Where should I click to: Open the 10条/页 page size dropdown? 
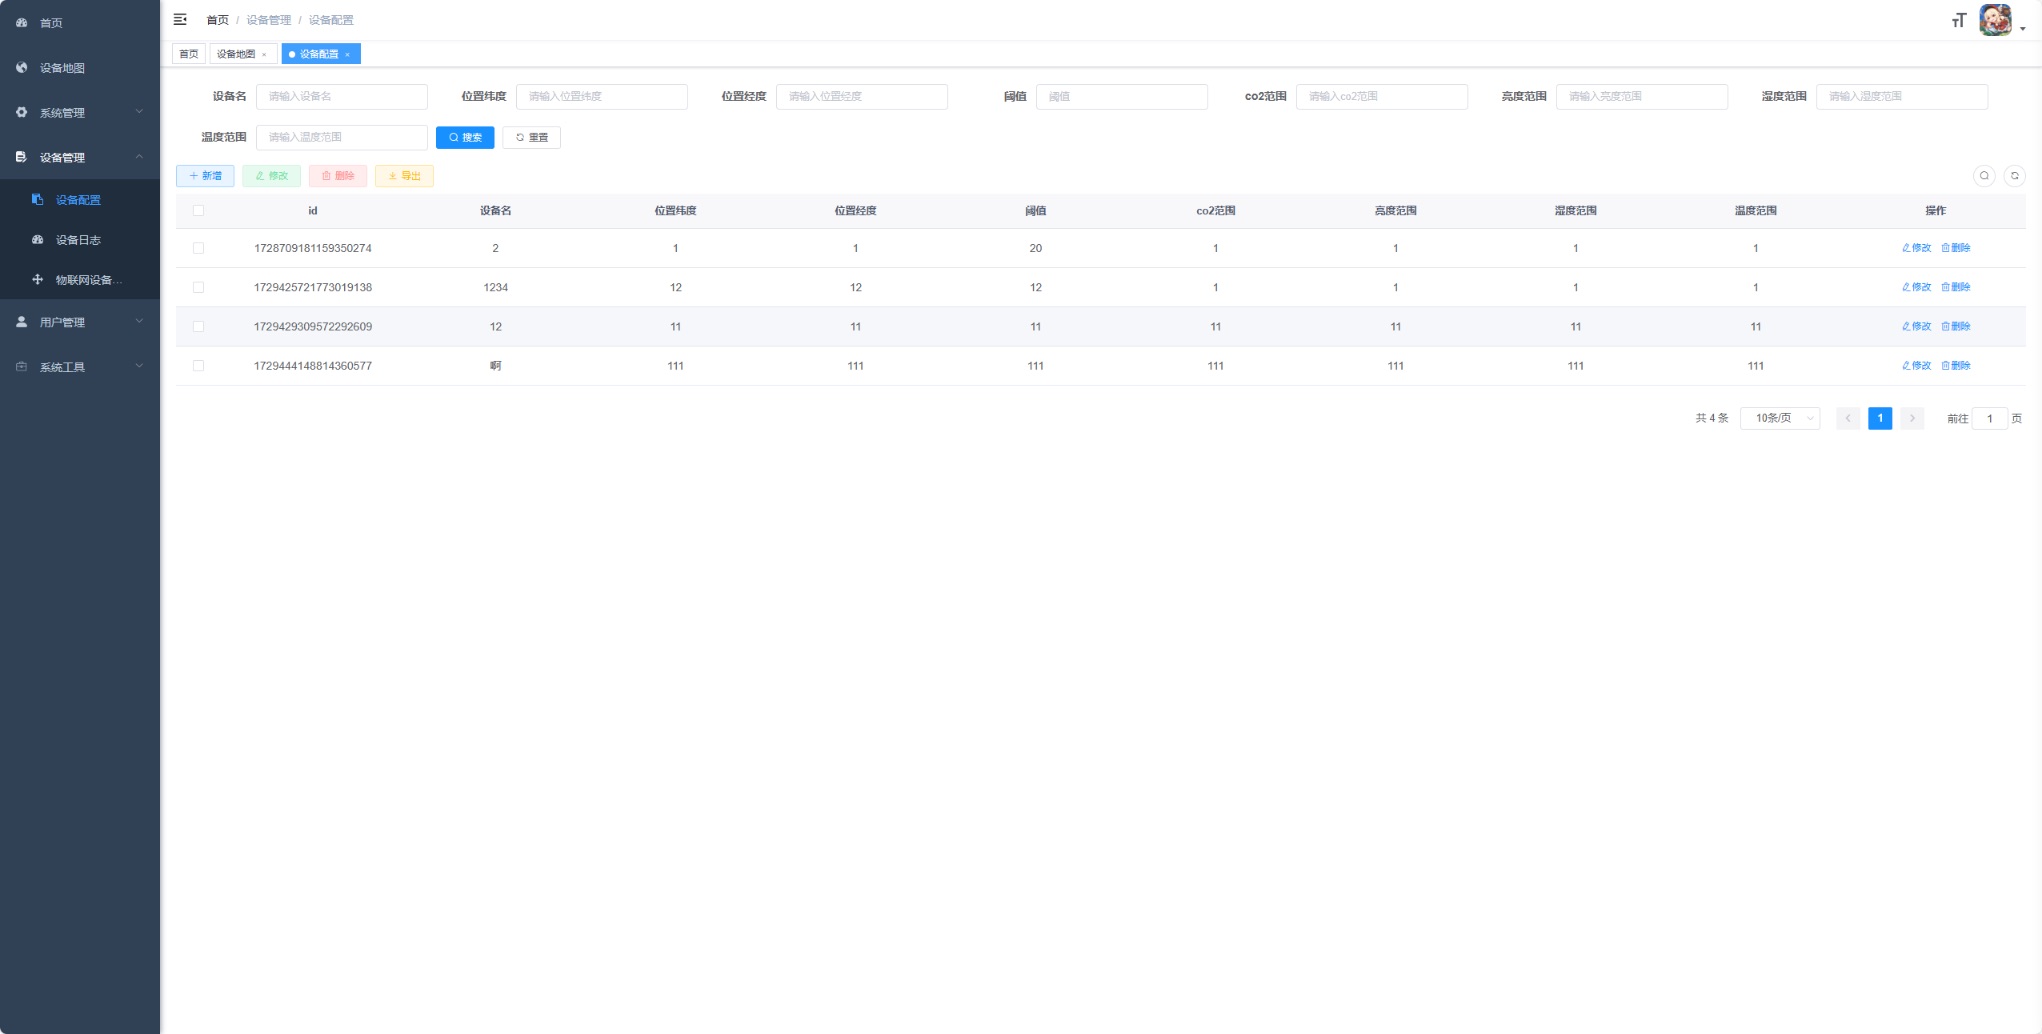(x=1780, y=418)
